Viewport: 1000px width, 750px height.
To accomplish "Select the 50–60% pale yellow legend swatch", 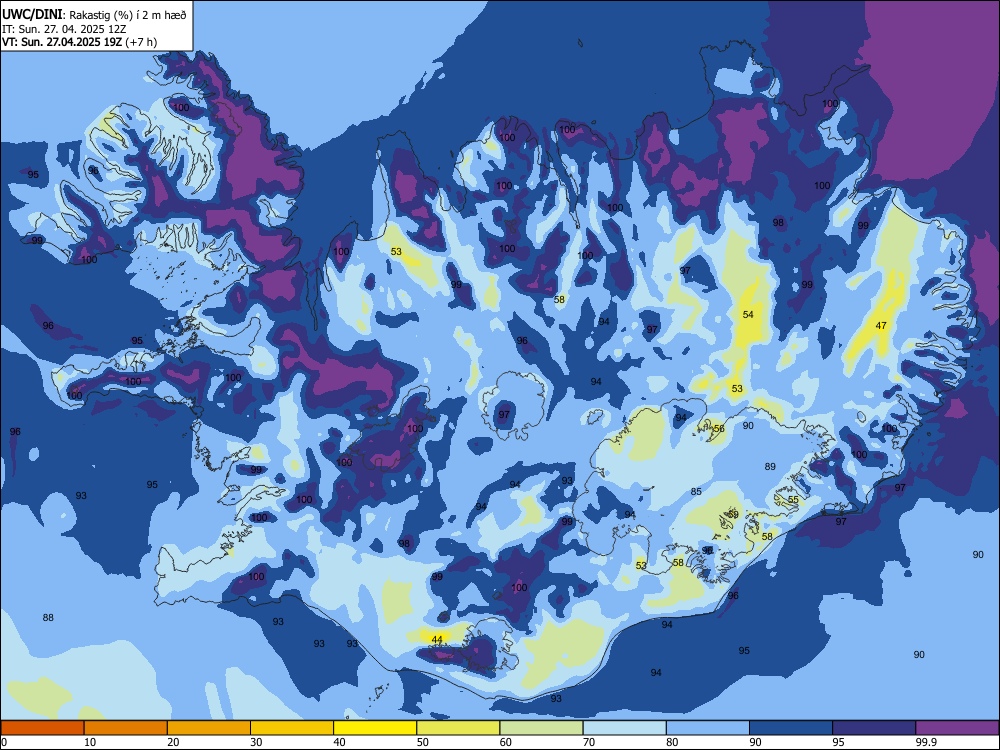I will pos(458,728).
